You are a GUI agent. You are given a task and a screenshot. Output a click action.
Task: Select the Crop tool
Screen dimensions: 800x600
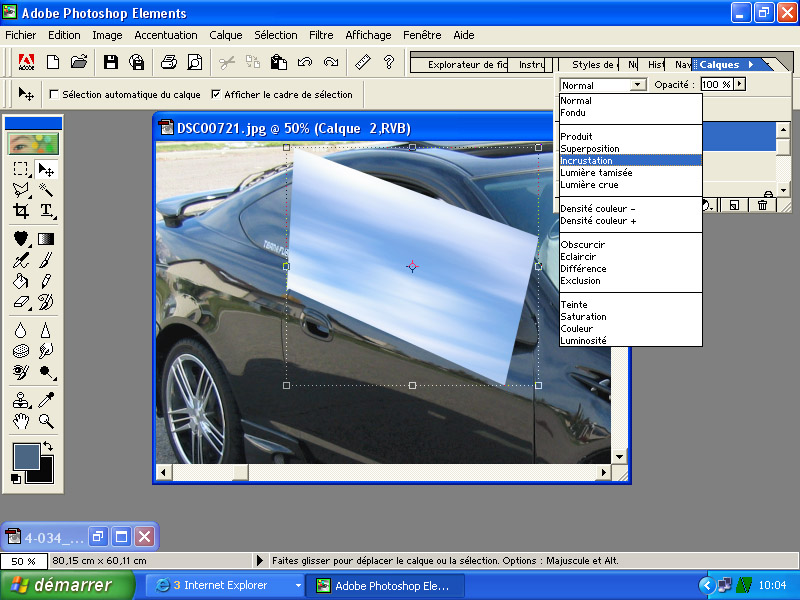(20, 211)
